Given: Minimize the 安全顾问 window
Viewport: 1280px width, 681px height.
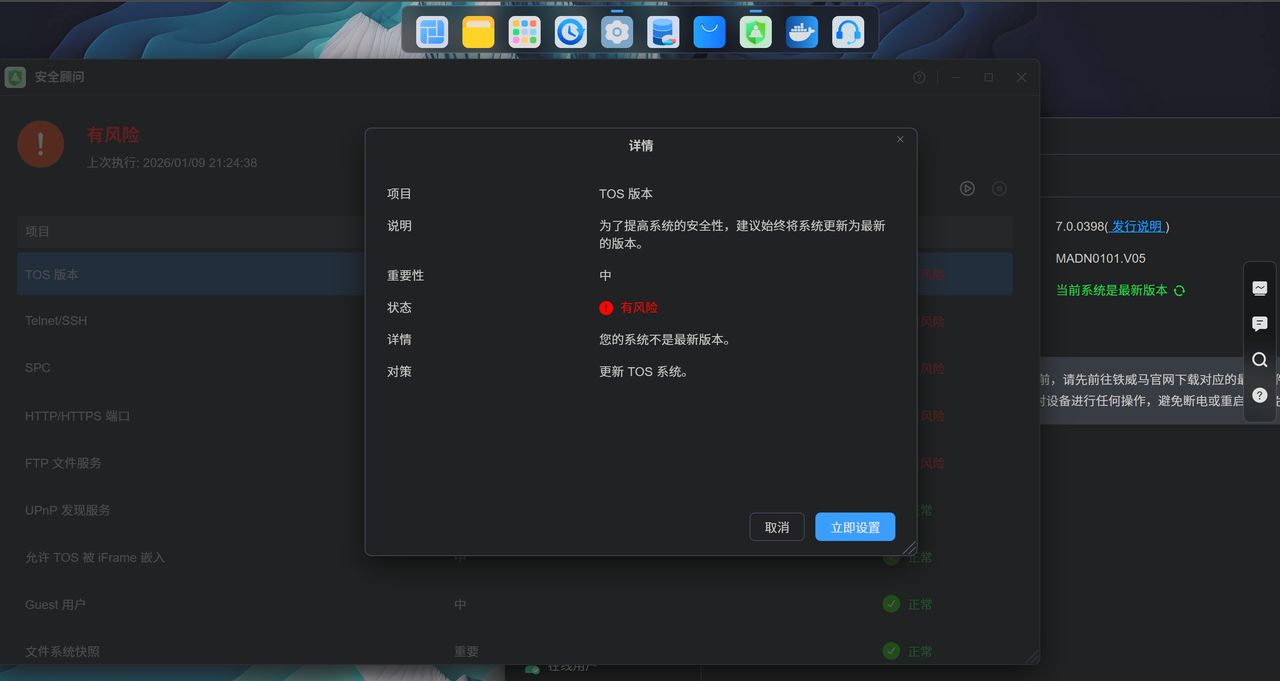Looking at the screenshot, I should point(956,77).
